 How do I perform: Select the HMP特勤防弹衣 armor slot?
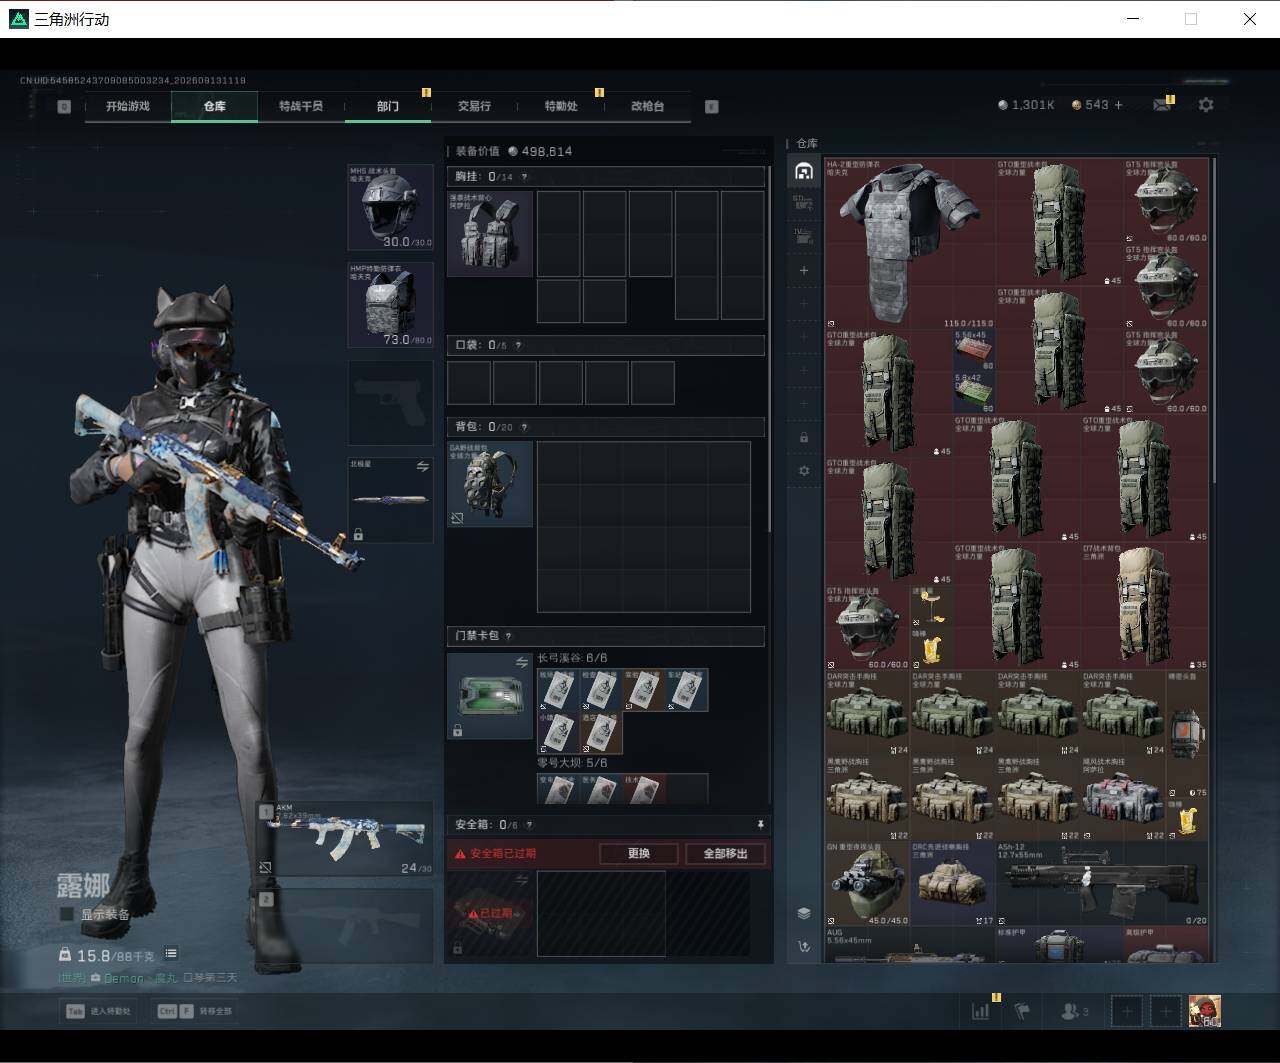[390, 305]
